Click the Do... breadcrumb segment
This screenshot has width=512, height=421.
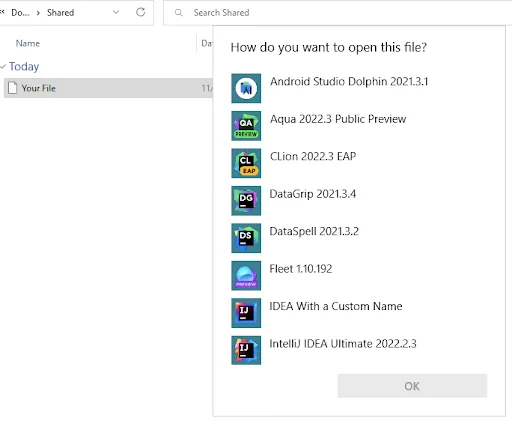(x=20, y=13)
